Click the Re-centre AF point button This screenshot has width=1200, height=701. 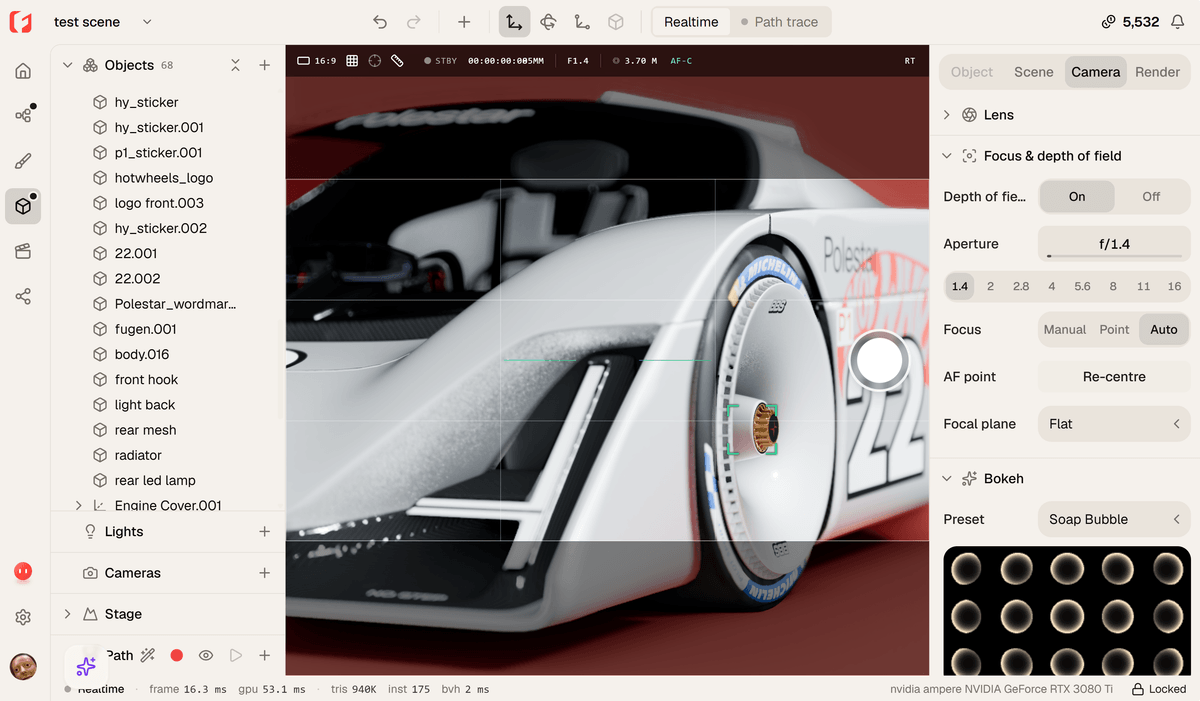1114,377
